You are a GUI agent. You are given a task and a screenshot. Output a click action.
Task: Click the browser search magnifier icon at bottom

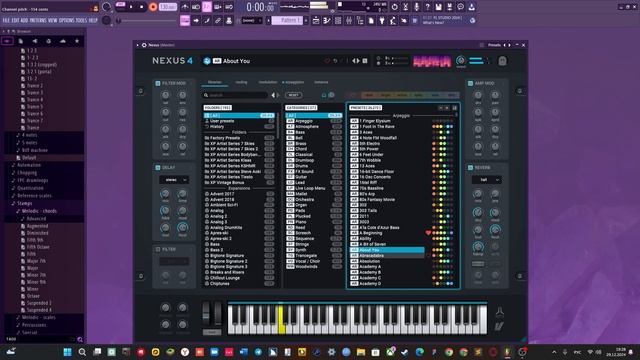pos(80,339)
